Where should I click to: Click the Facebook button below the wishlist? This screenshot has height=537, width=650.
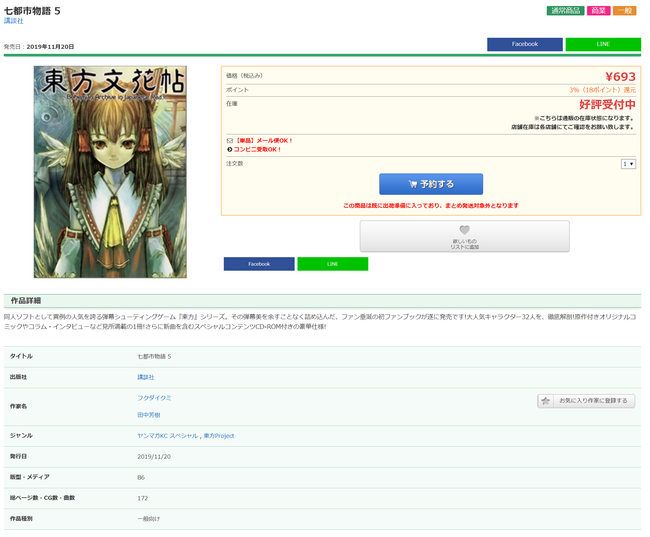pos(259,264)
